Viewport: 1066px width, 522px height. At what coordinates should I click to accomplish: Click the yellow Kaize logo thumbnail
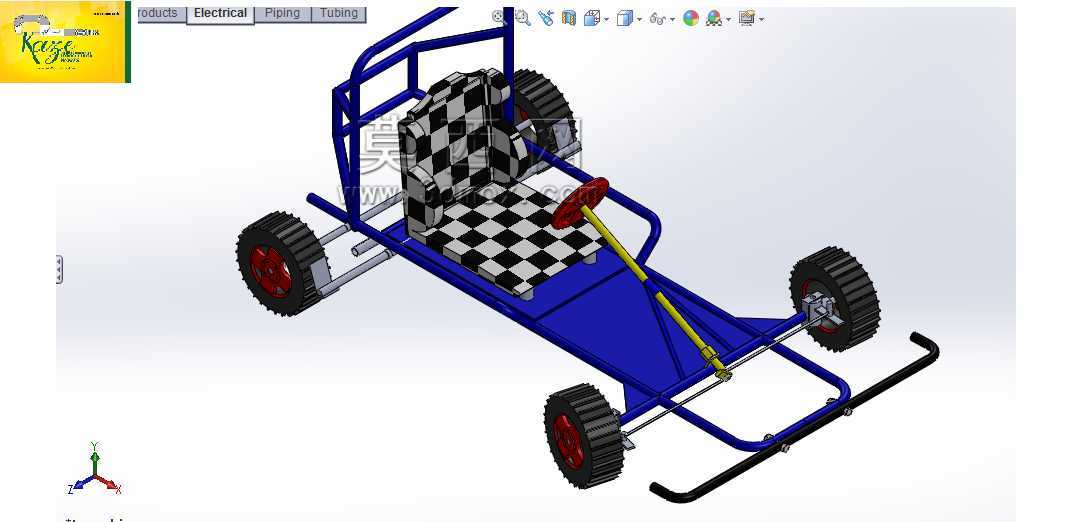click(64, 42)
